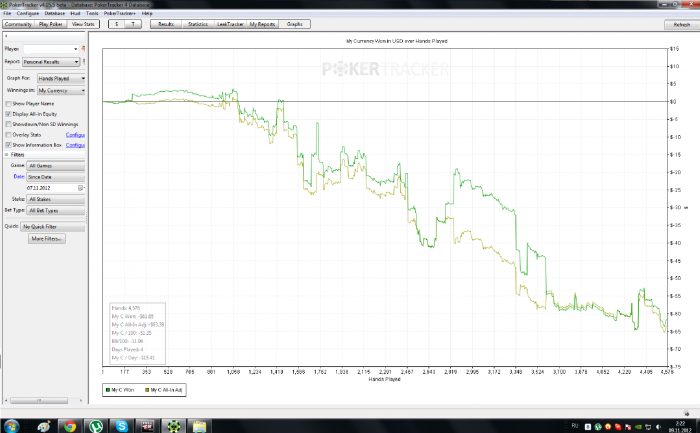Switch to the Play Poker tab
Image resolution: width=700 pixels, height=433 pixels.
coord(50,24)
